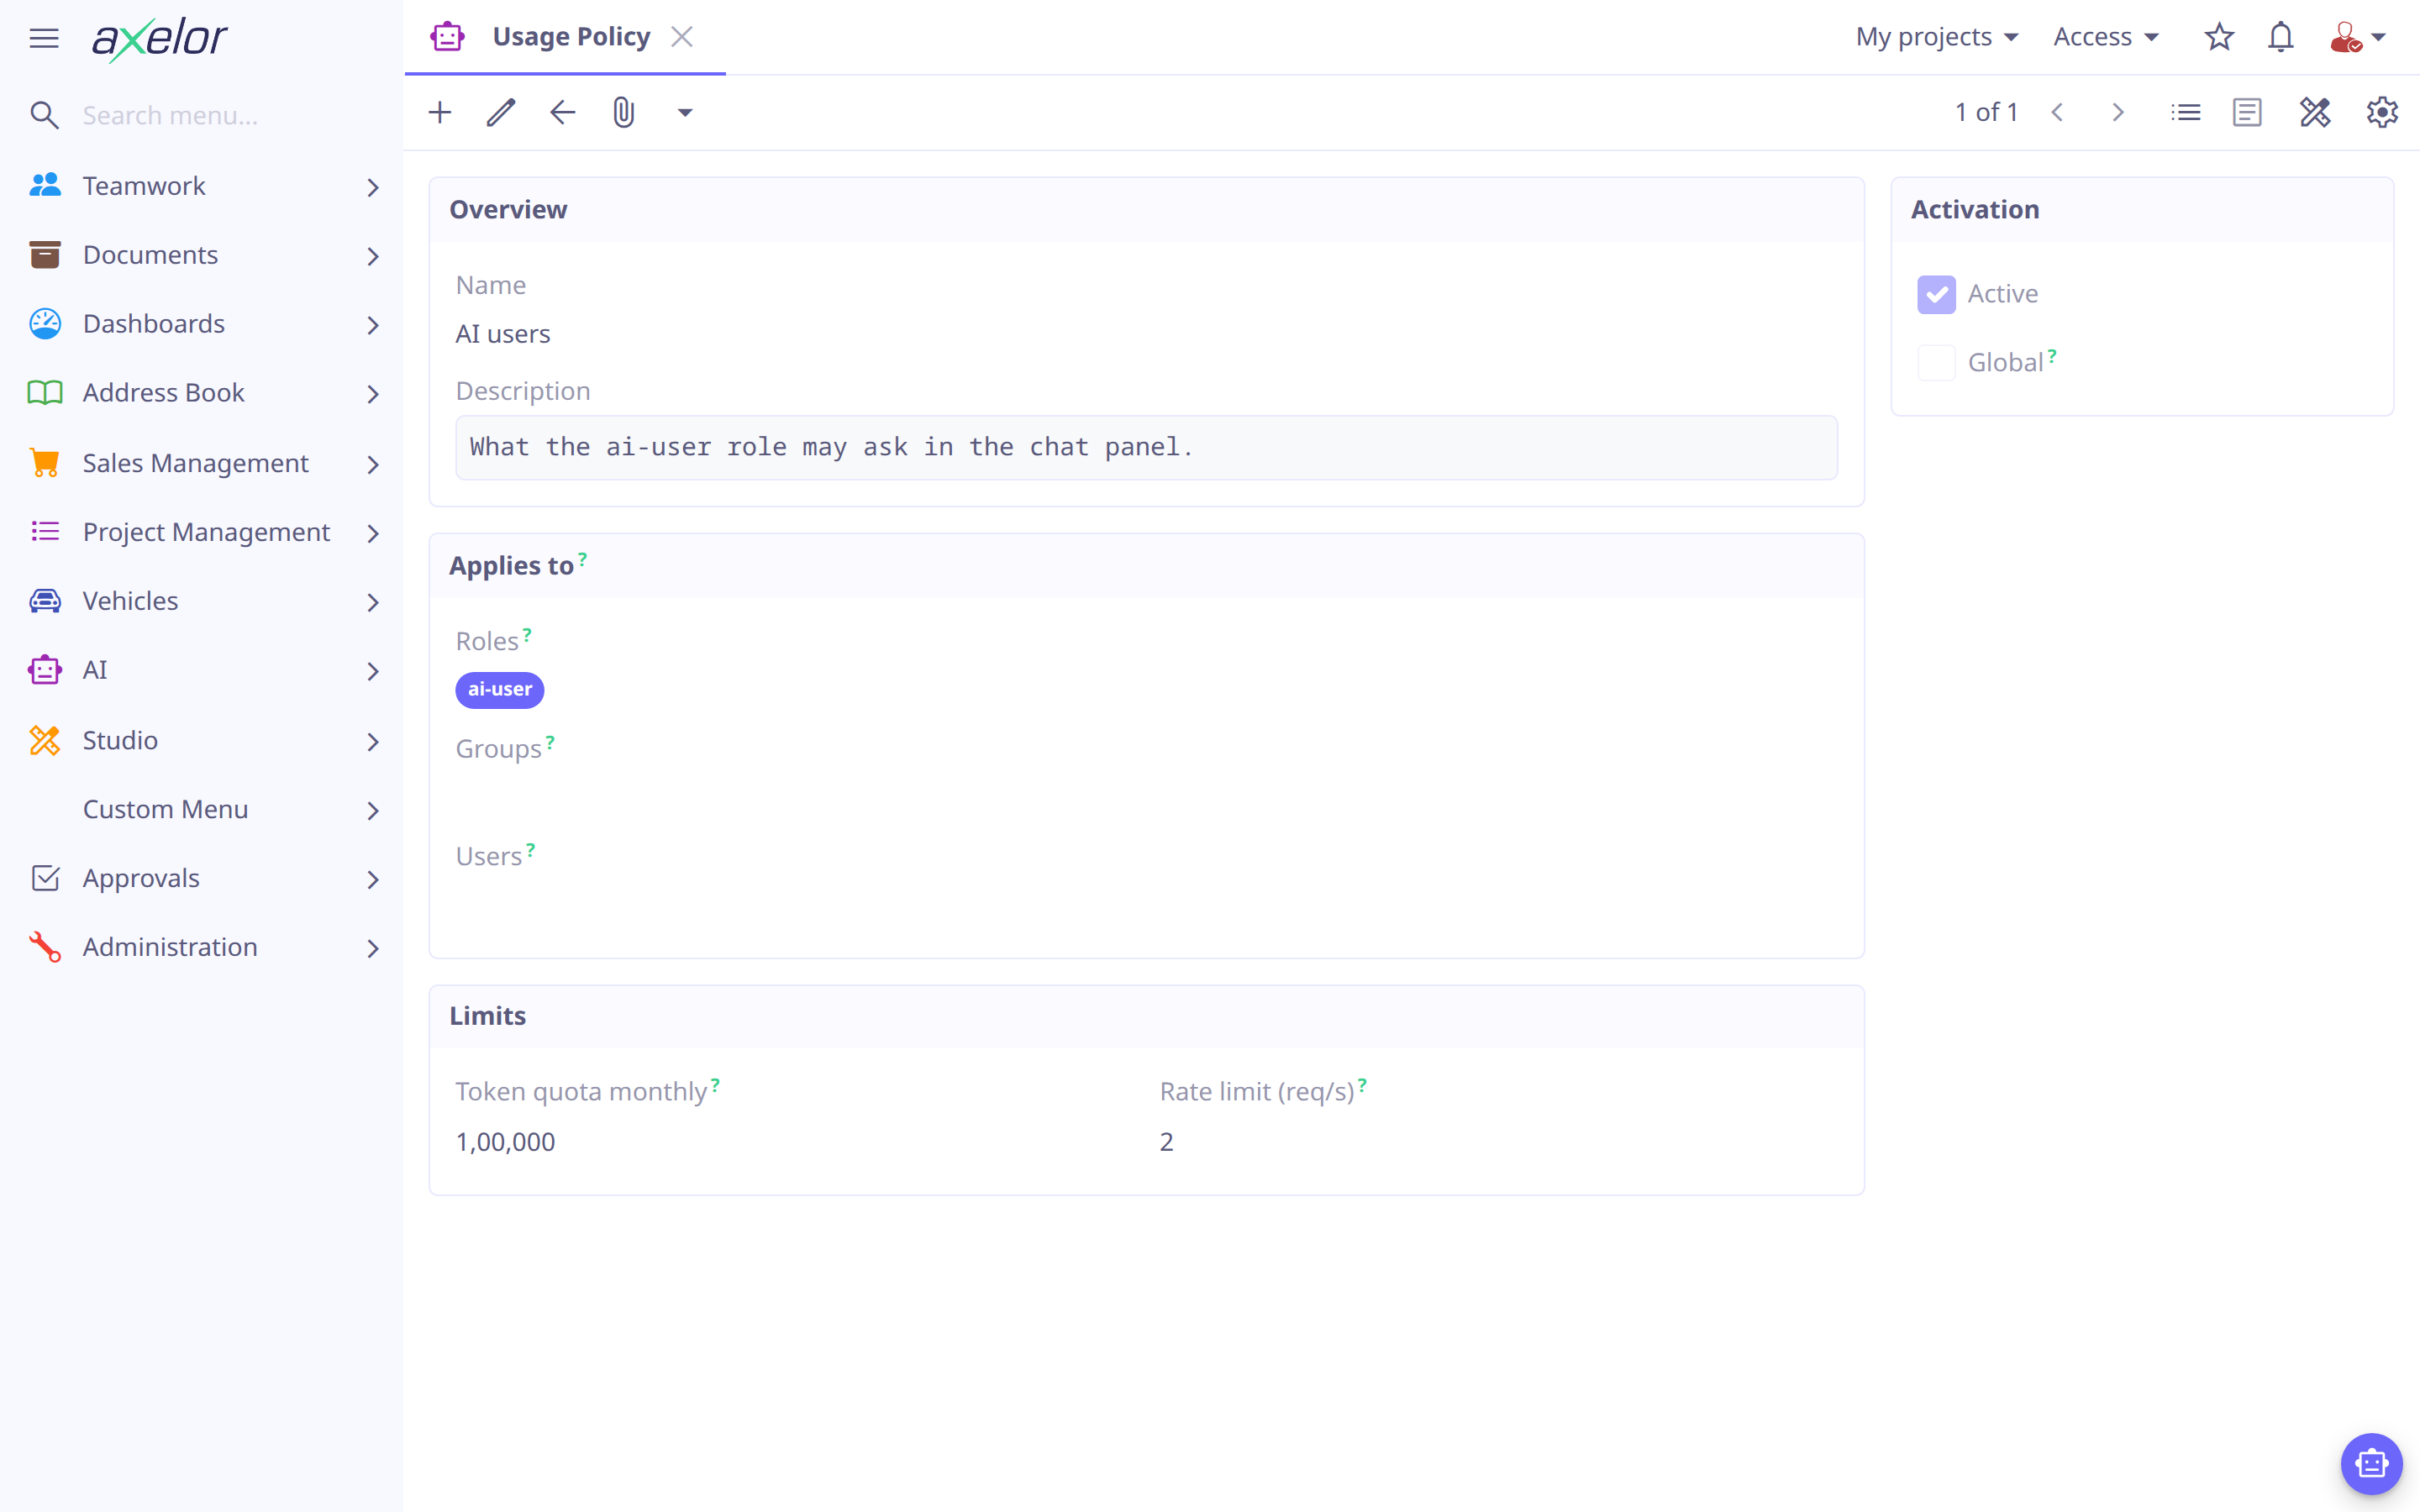Click the hamburger menu icon
The image size is (2420, 1512).
(x=44, y=38)
